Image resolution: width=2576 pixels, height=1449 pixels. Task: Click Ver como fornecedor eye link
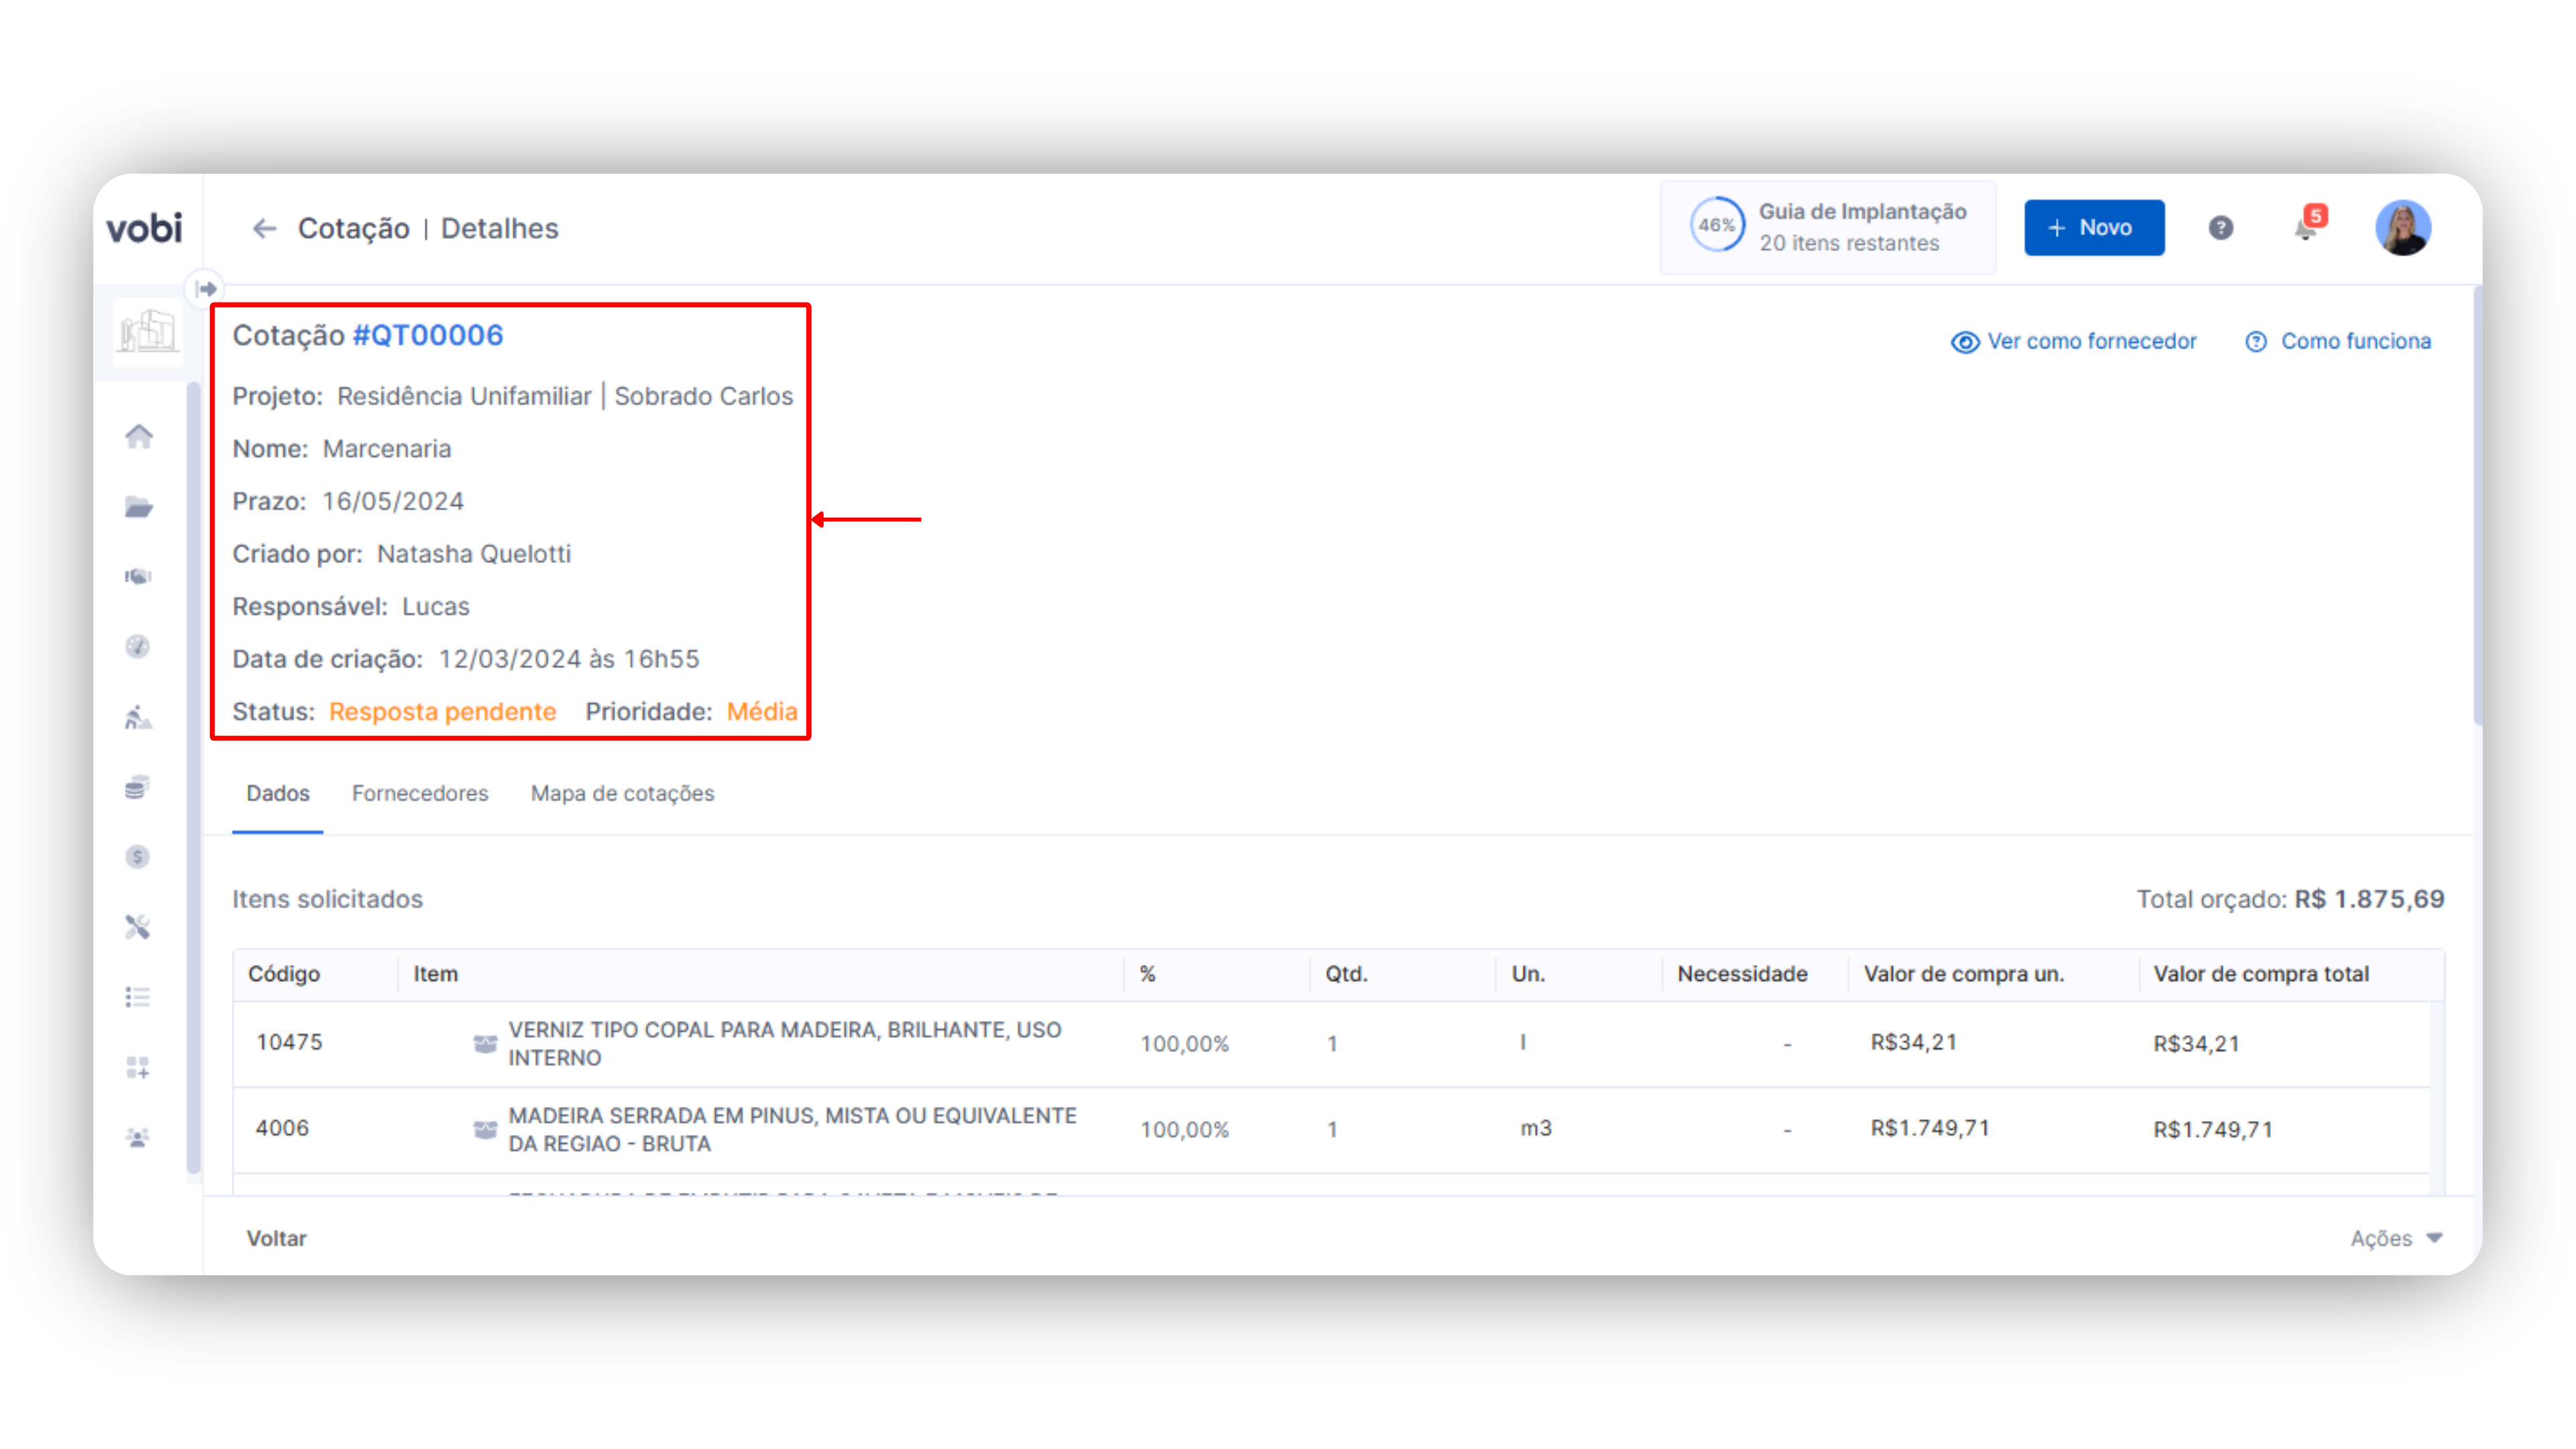pyautogui.click(x=2074, y=342)
